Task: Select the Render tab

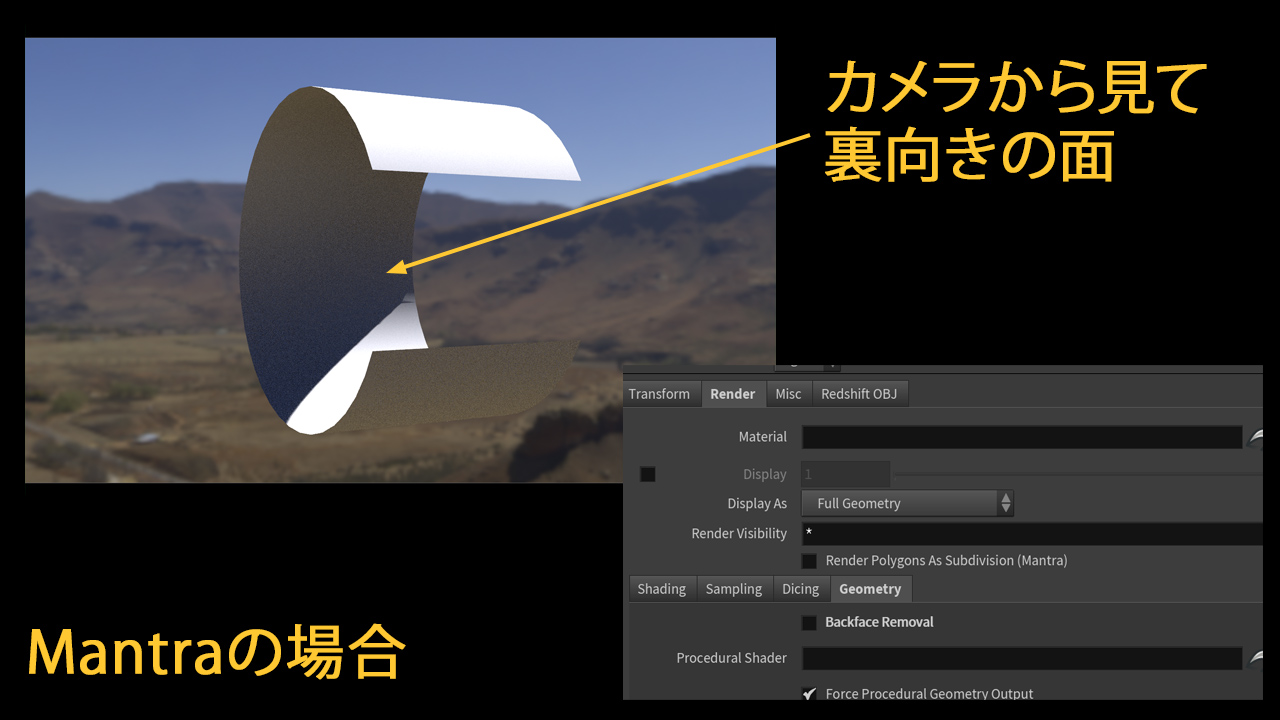Action: tap(732, 394)
